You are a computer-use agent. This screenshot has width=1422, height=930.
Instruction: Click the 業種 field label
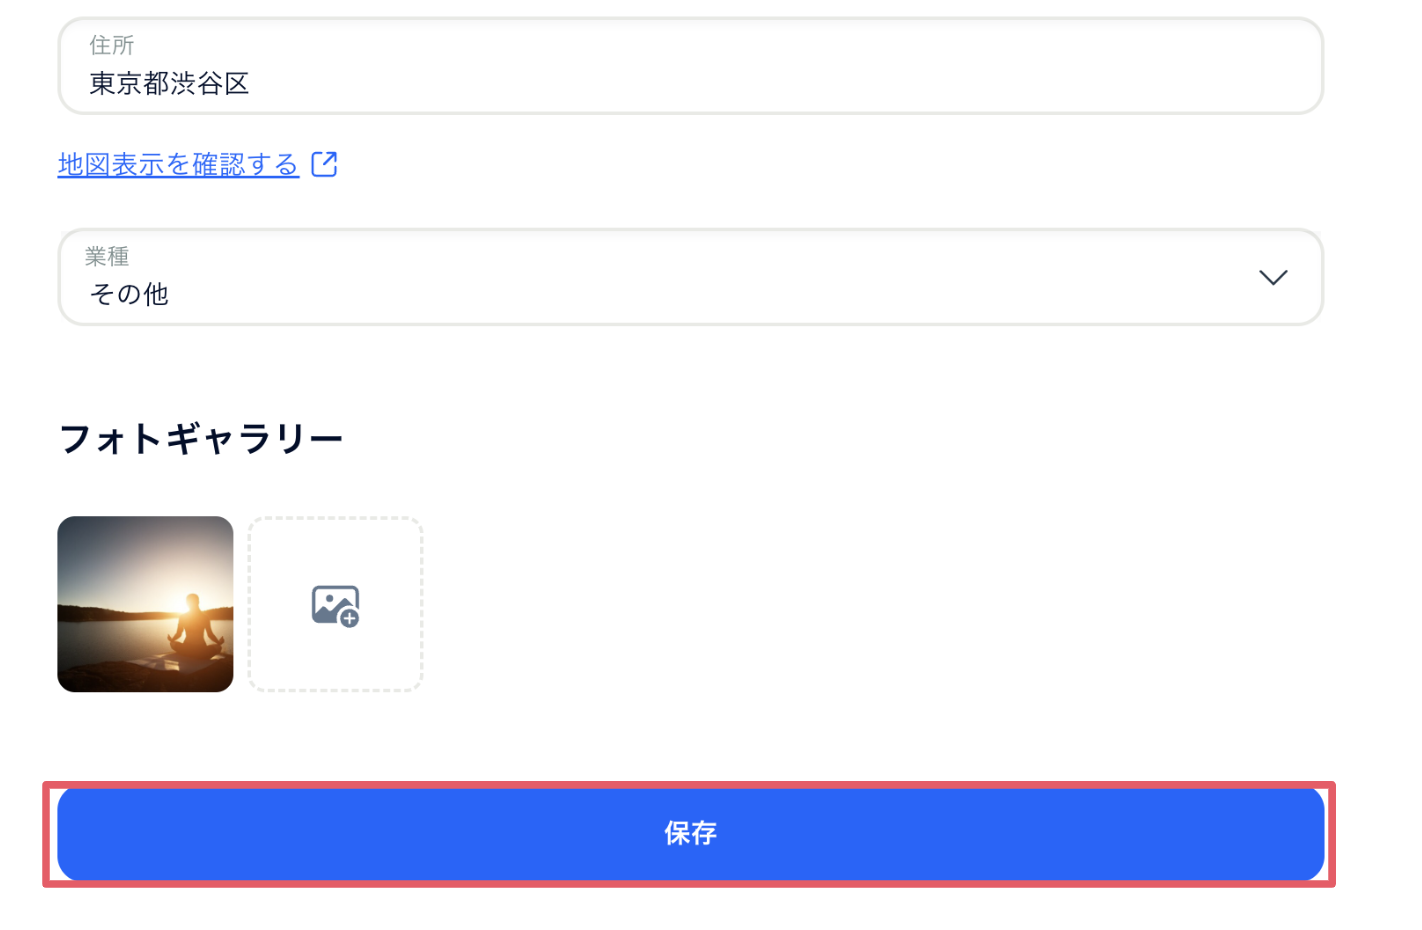107,256
